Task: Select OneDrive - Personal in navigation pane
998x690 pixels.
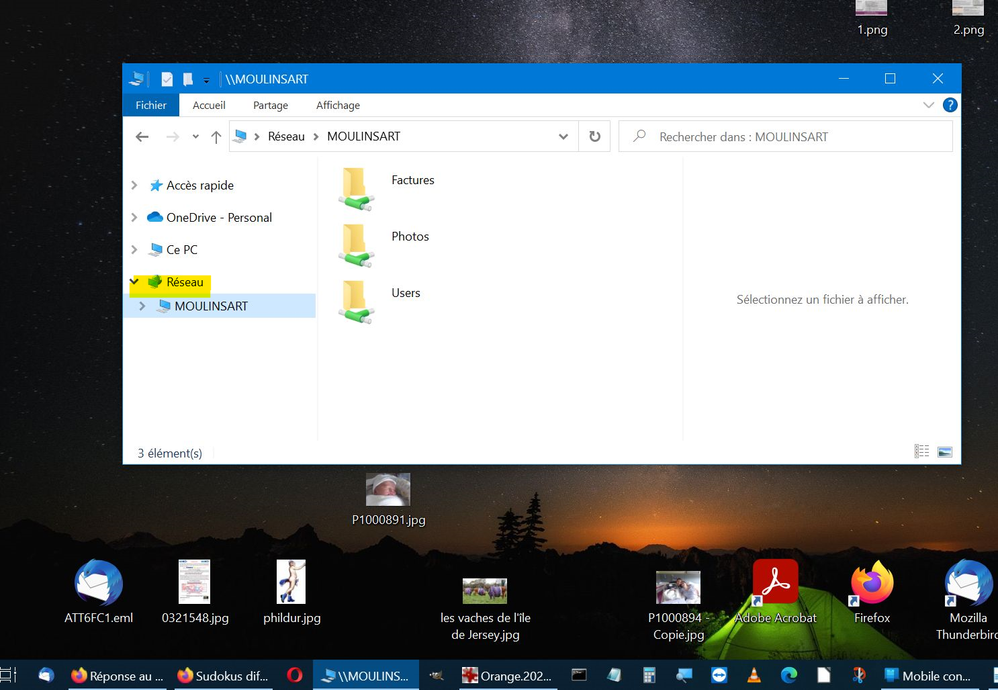Action: (x=219, y=217)
